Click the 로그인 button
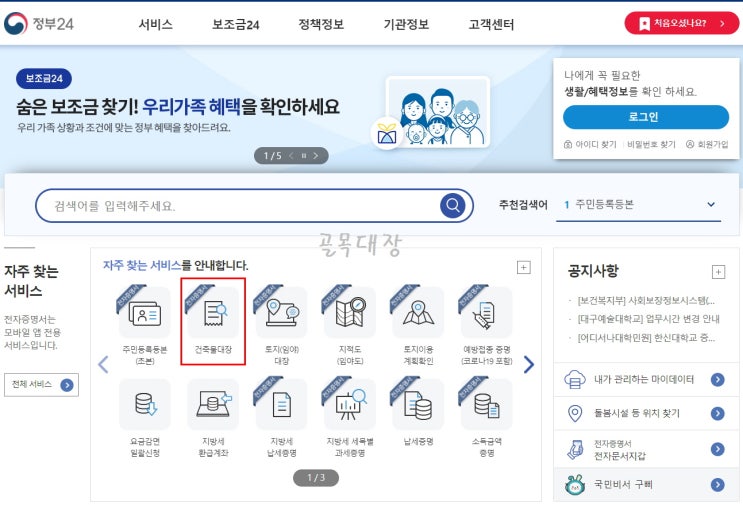 click(646, 117)
